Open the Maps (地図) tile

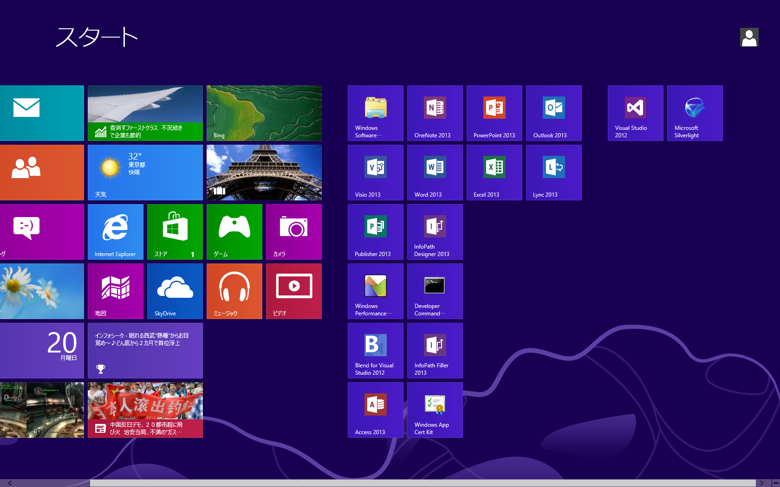(115, 291)
